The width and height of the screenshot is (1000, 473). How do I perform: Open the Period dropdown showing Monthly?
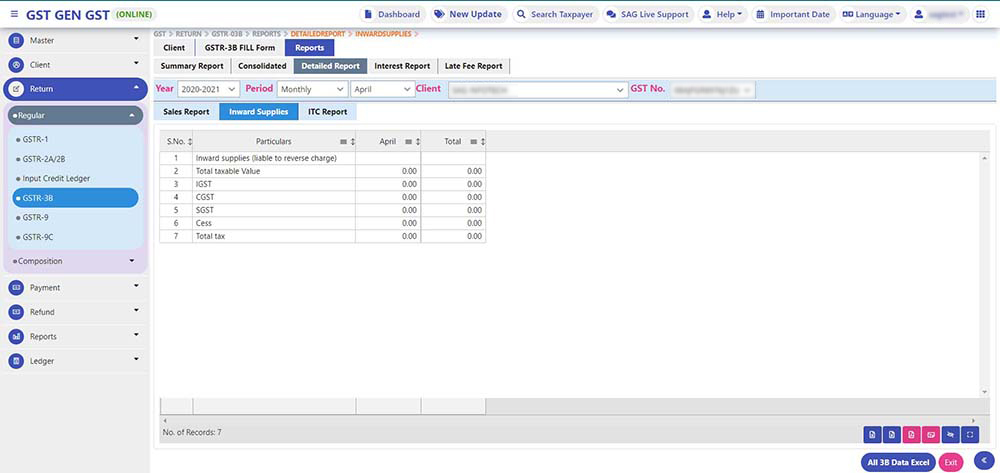pyautogui.click(x=311, y=89)
